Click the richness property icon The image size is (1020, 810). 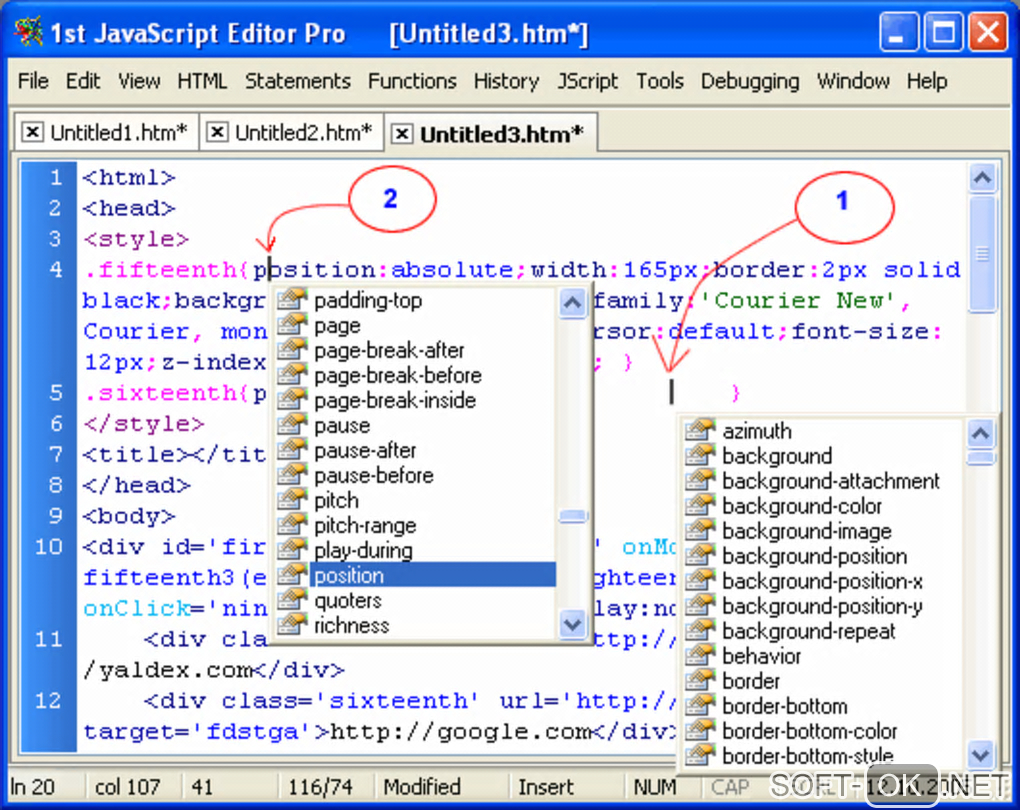pyautogui.click(x=292, y=625)
